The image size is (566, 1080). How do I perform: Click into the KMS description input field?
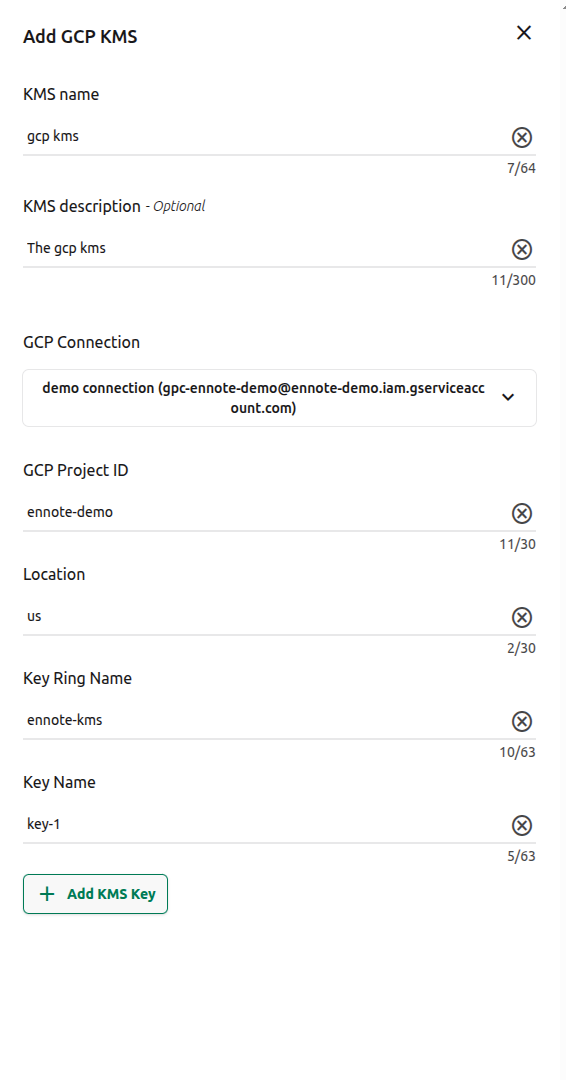pyautogui.click(x=266, y=248)
